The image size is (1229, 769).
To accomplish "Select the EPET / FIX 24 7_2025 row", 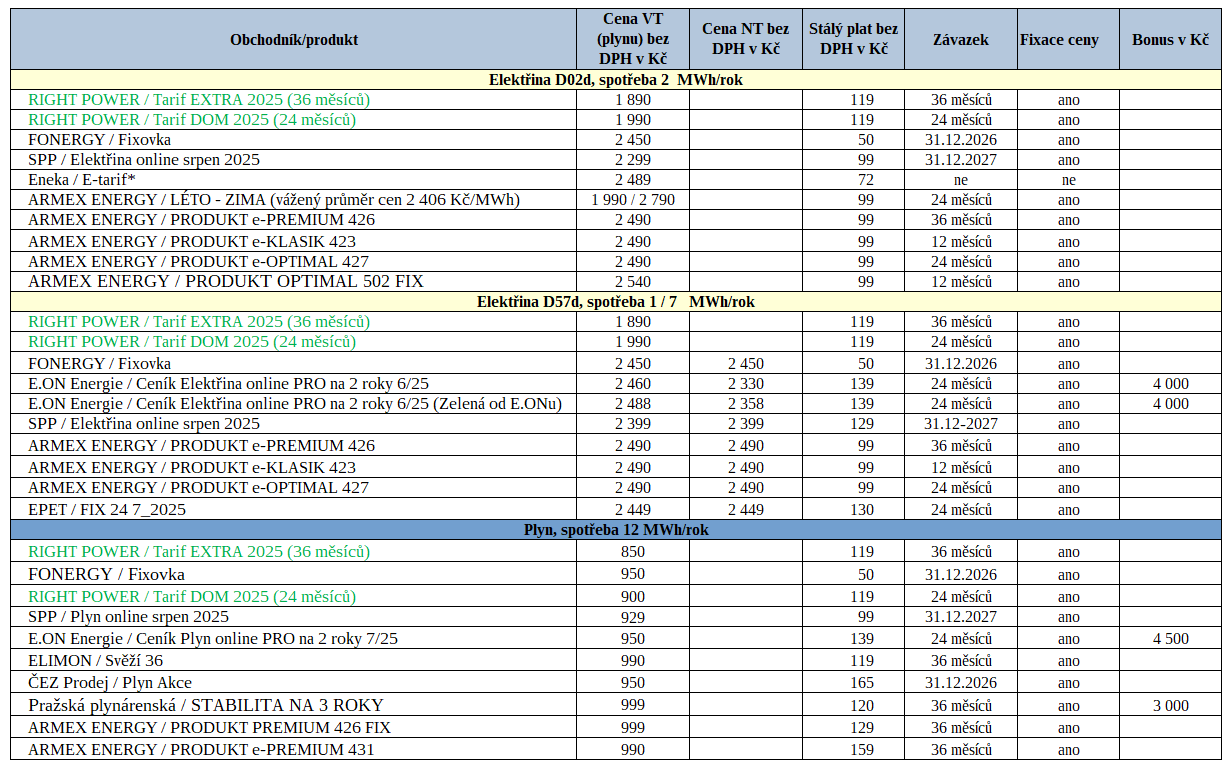I will tap(616, 509).
